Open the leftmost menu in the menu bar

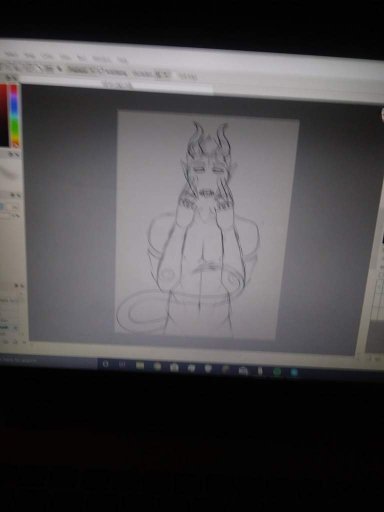11,54
